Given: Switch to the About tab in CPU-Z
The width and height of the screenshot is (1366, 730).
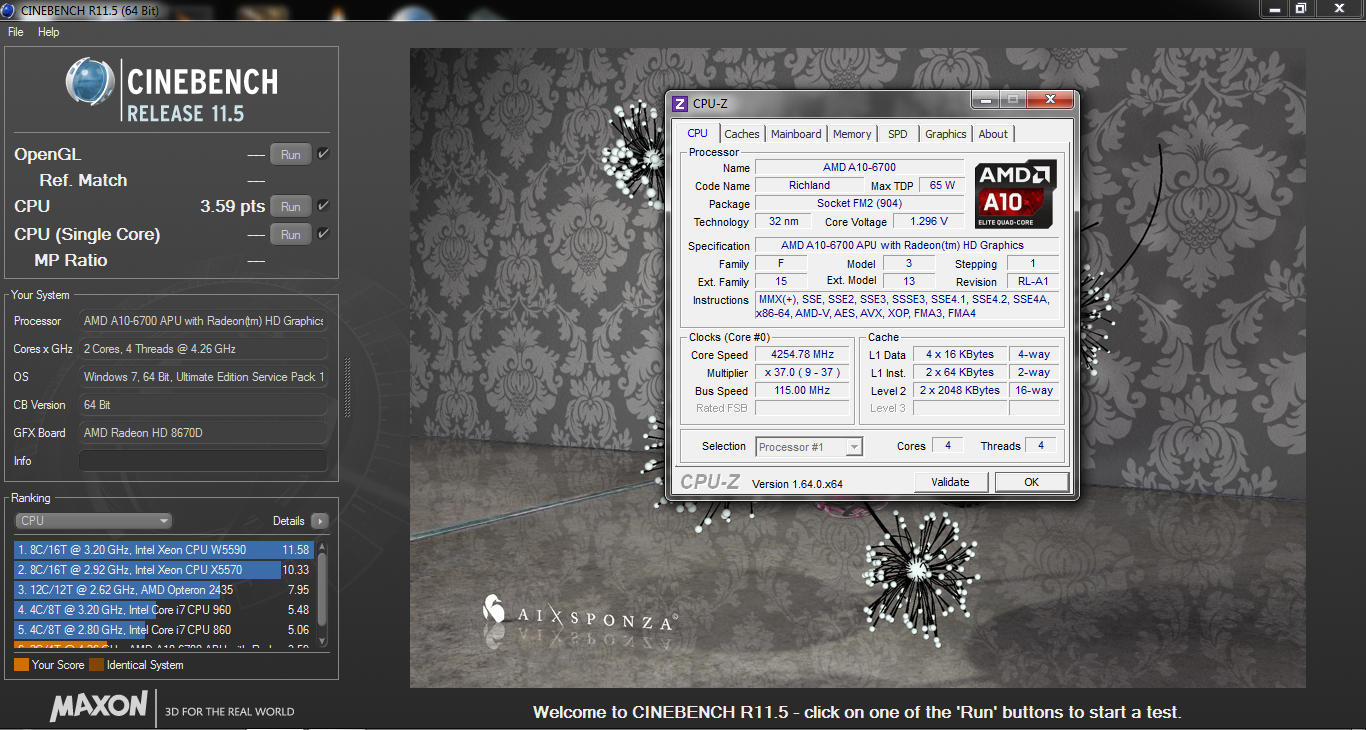Looking at the screenshot, I should [x=993, y=134].
